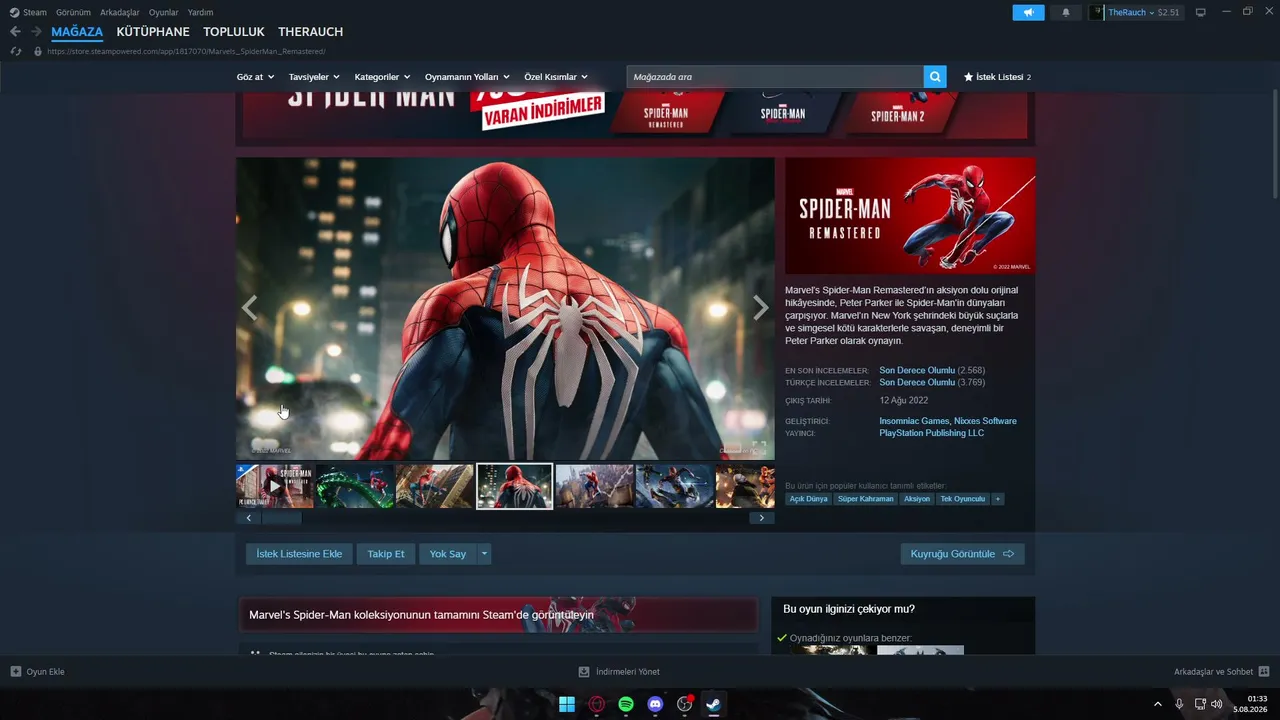Click the Mağazada ara search field
Image resolution: width=1280 pixels, height=720 pixels.
click(775, 77)
